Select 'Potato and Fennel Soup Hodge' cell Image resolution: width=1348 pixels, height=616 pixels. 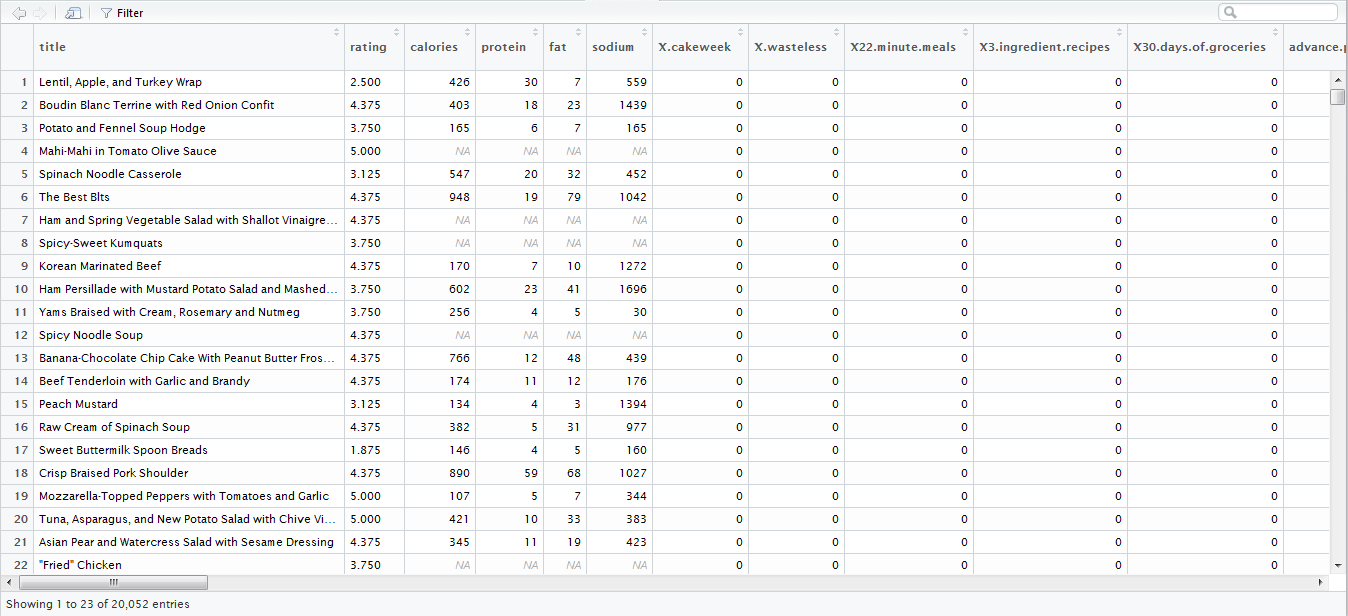click(x=189, y=128)
